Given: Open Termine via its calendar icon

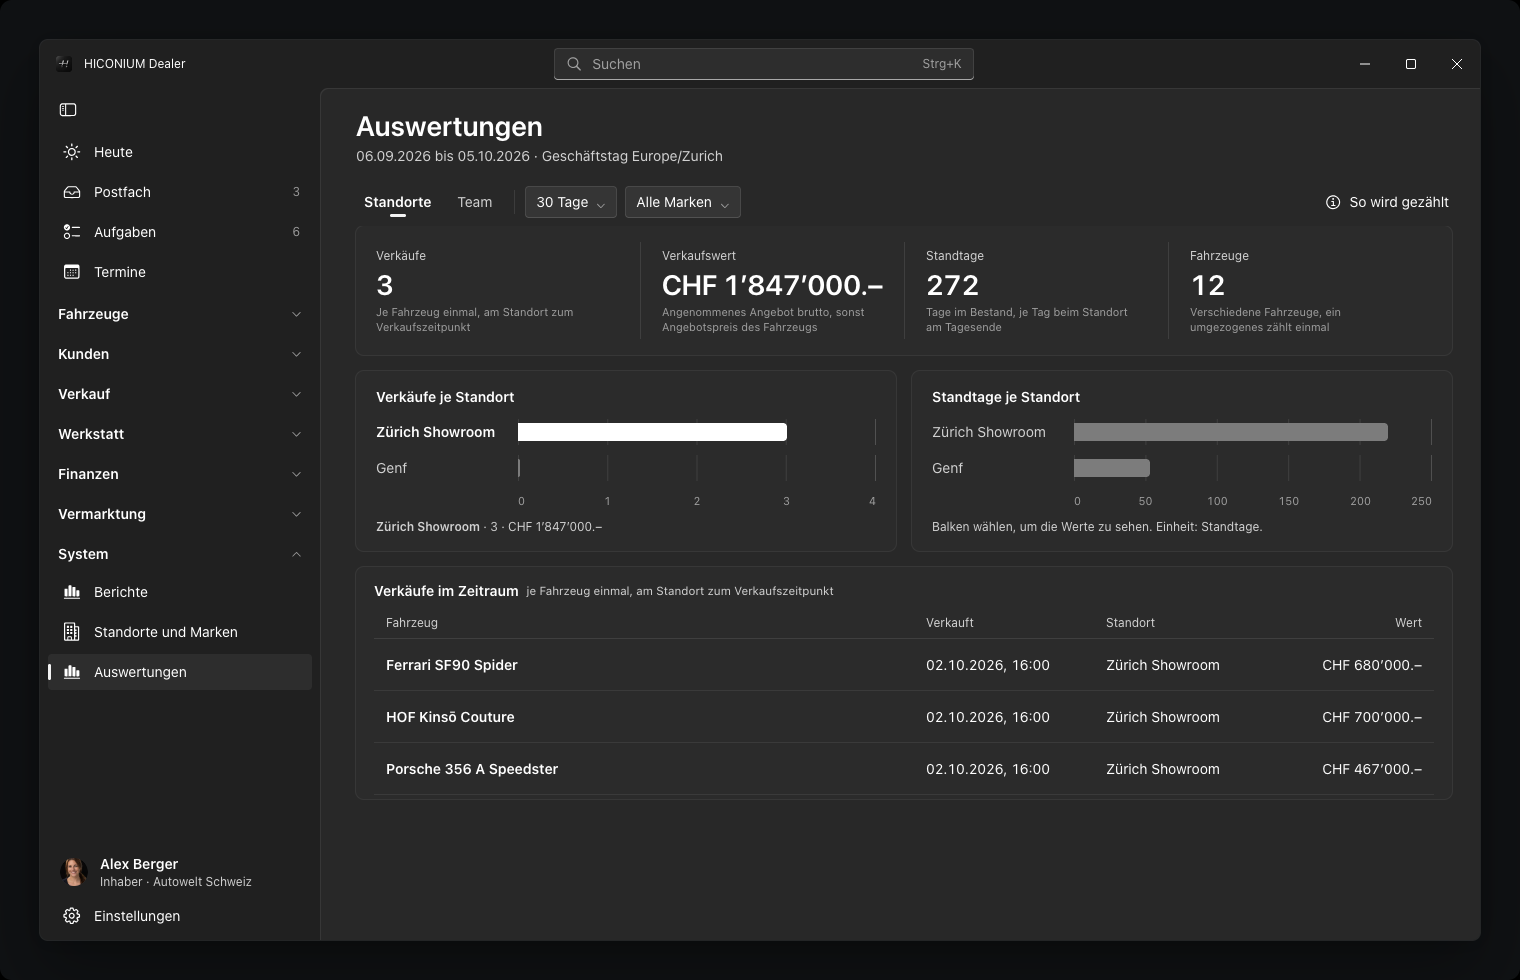Looking at the screenshot, I should click(72, 272).
